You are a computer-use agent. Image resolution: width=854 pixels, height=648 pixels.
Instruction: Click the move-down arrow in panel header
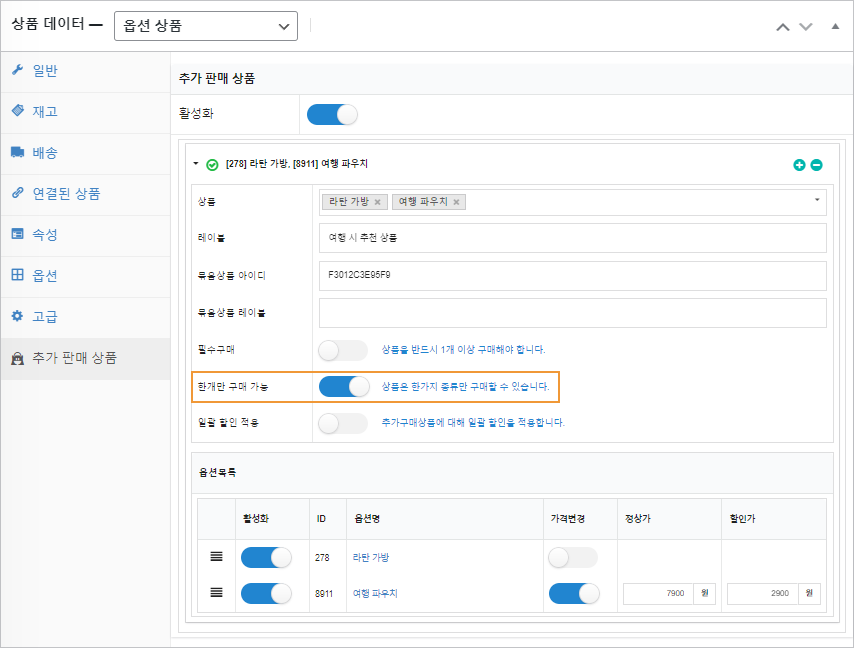[x=806, y=26]
